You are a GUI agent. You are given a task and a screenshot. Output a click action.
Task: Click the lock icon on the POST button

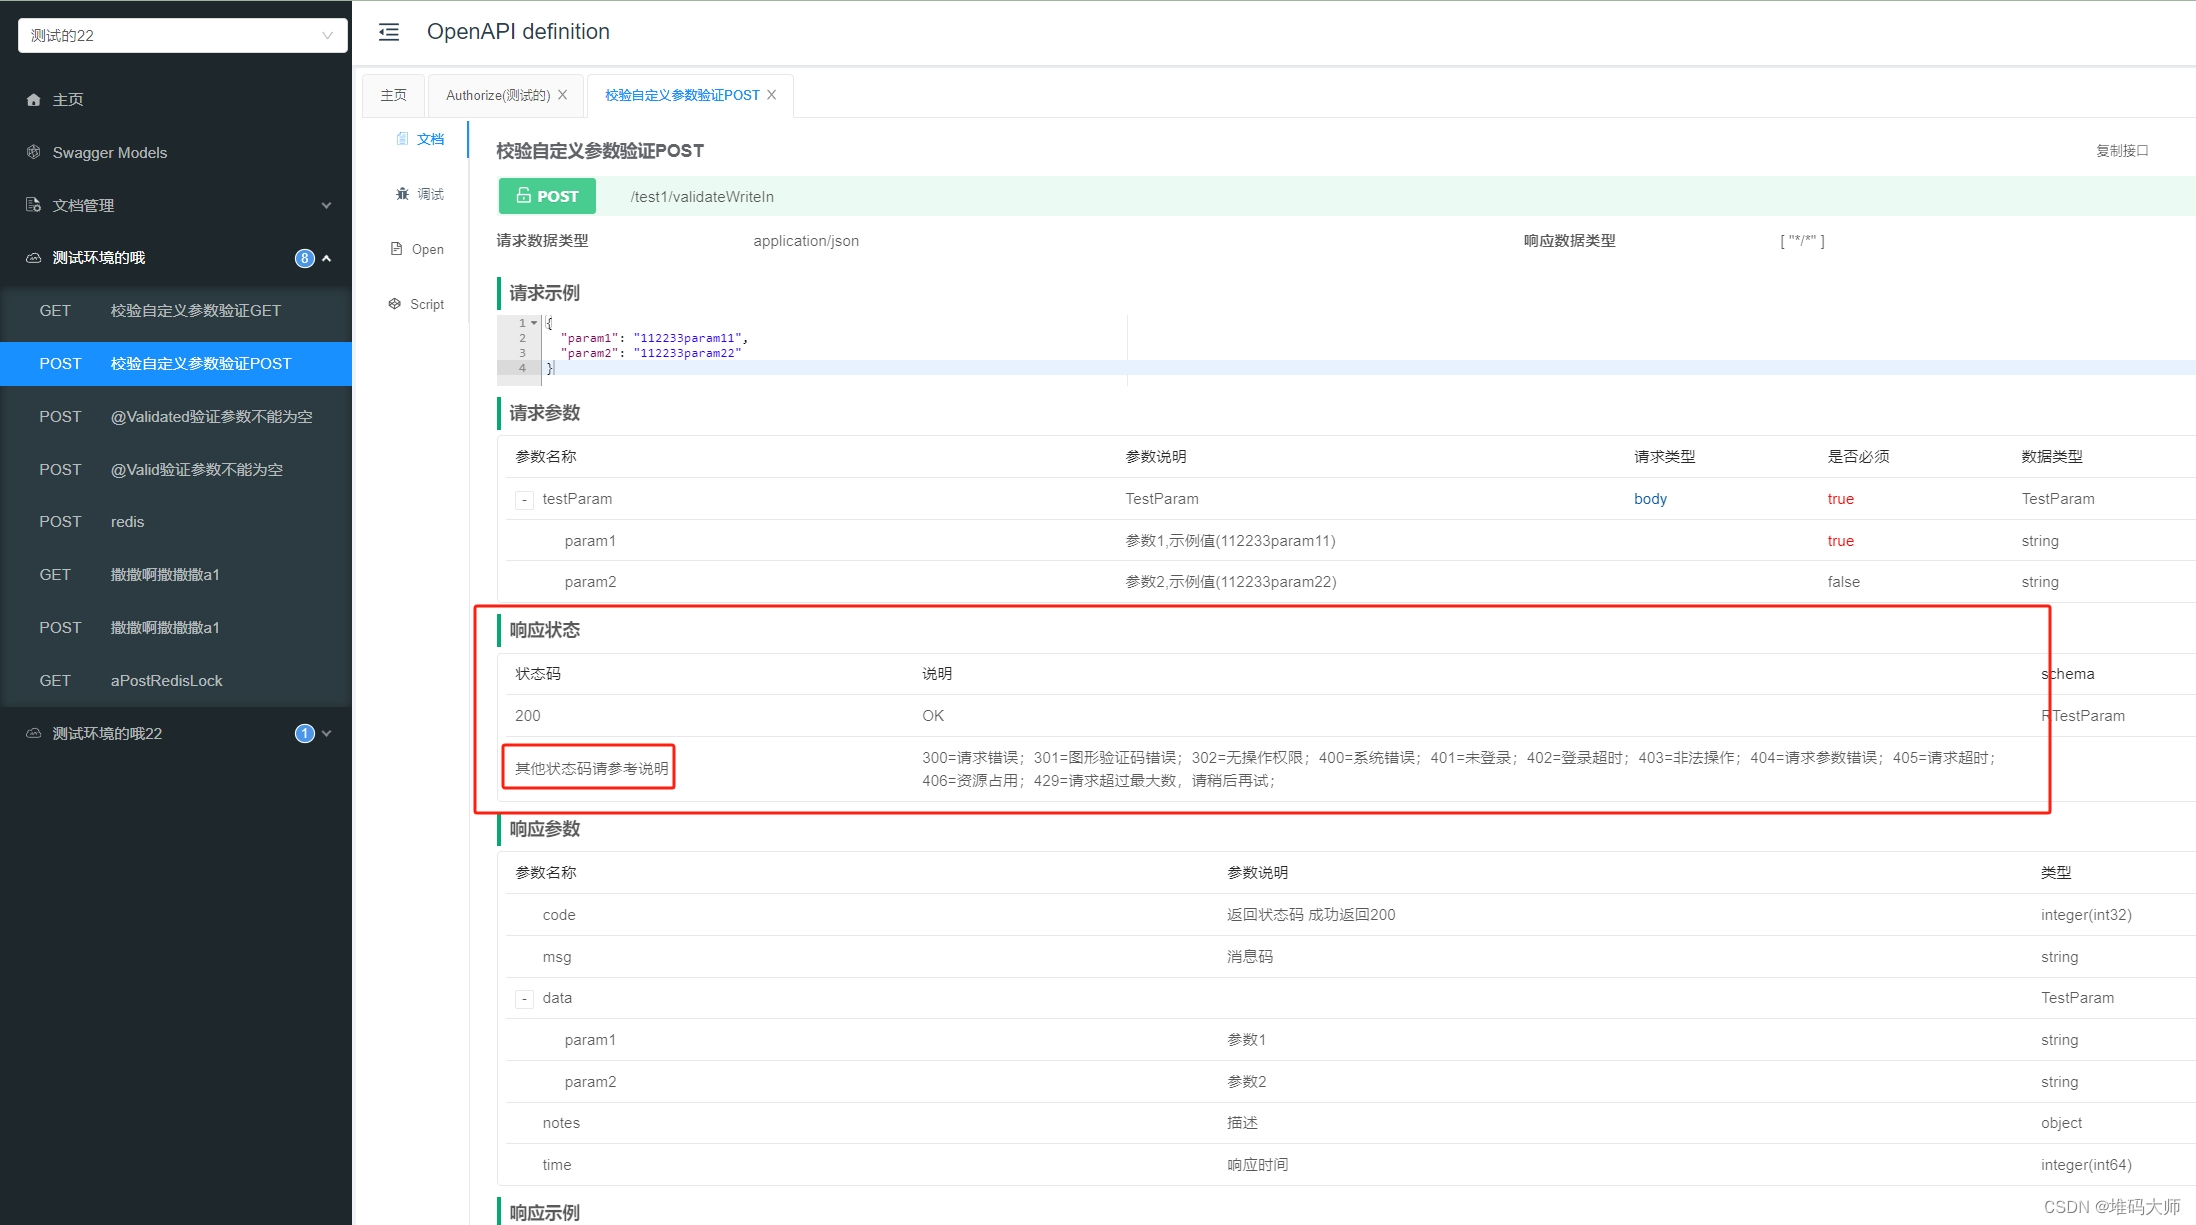click(523, 196)
